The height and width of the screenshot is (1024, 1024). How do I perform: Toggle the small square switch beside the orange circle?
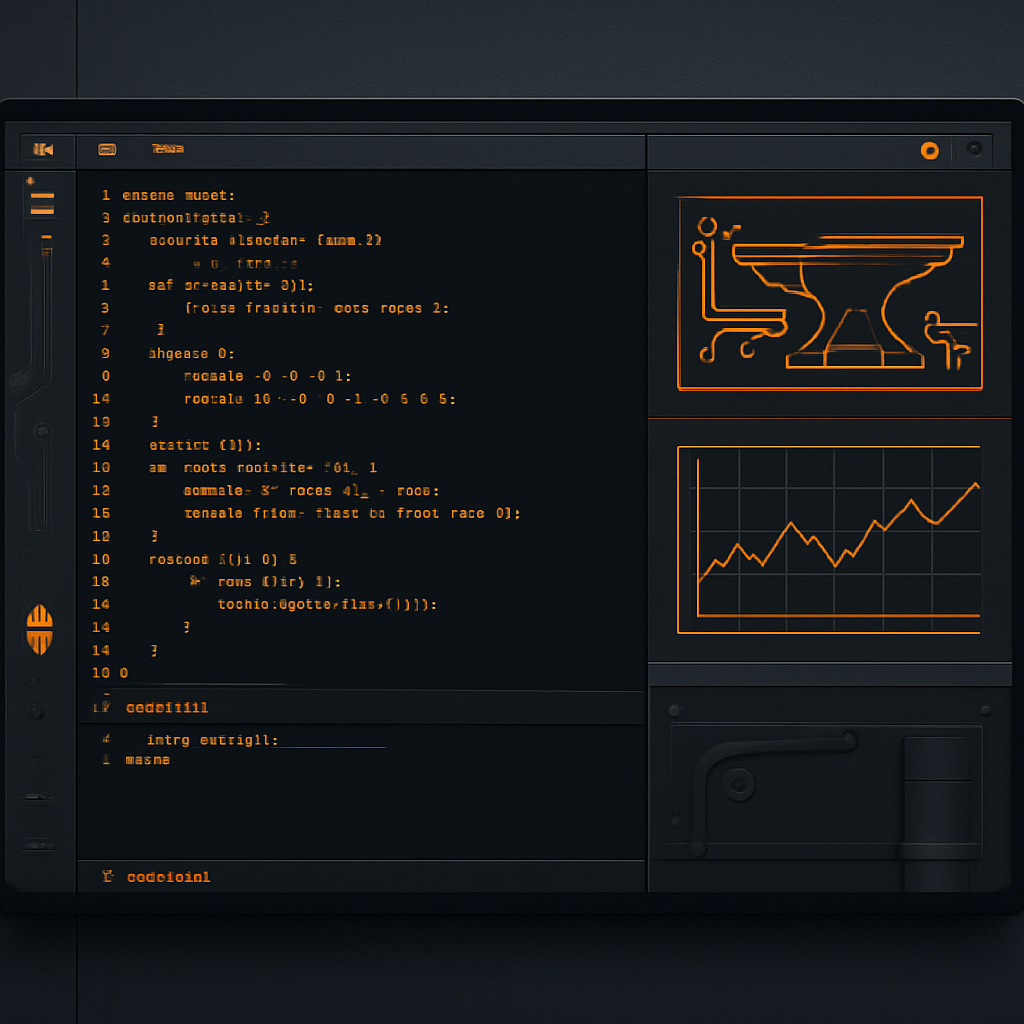pyautogui.click(x=973, y=151)
